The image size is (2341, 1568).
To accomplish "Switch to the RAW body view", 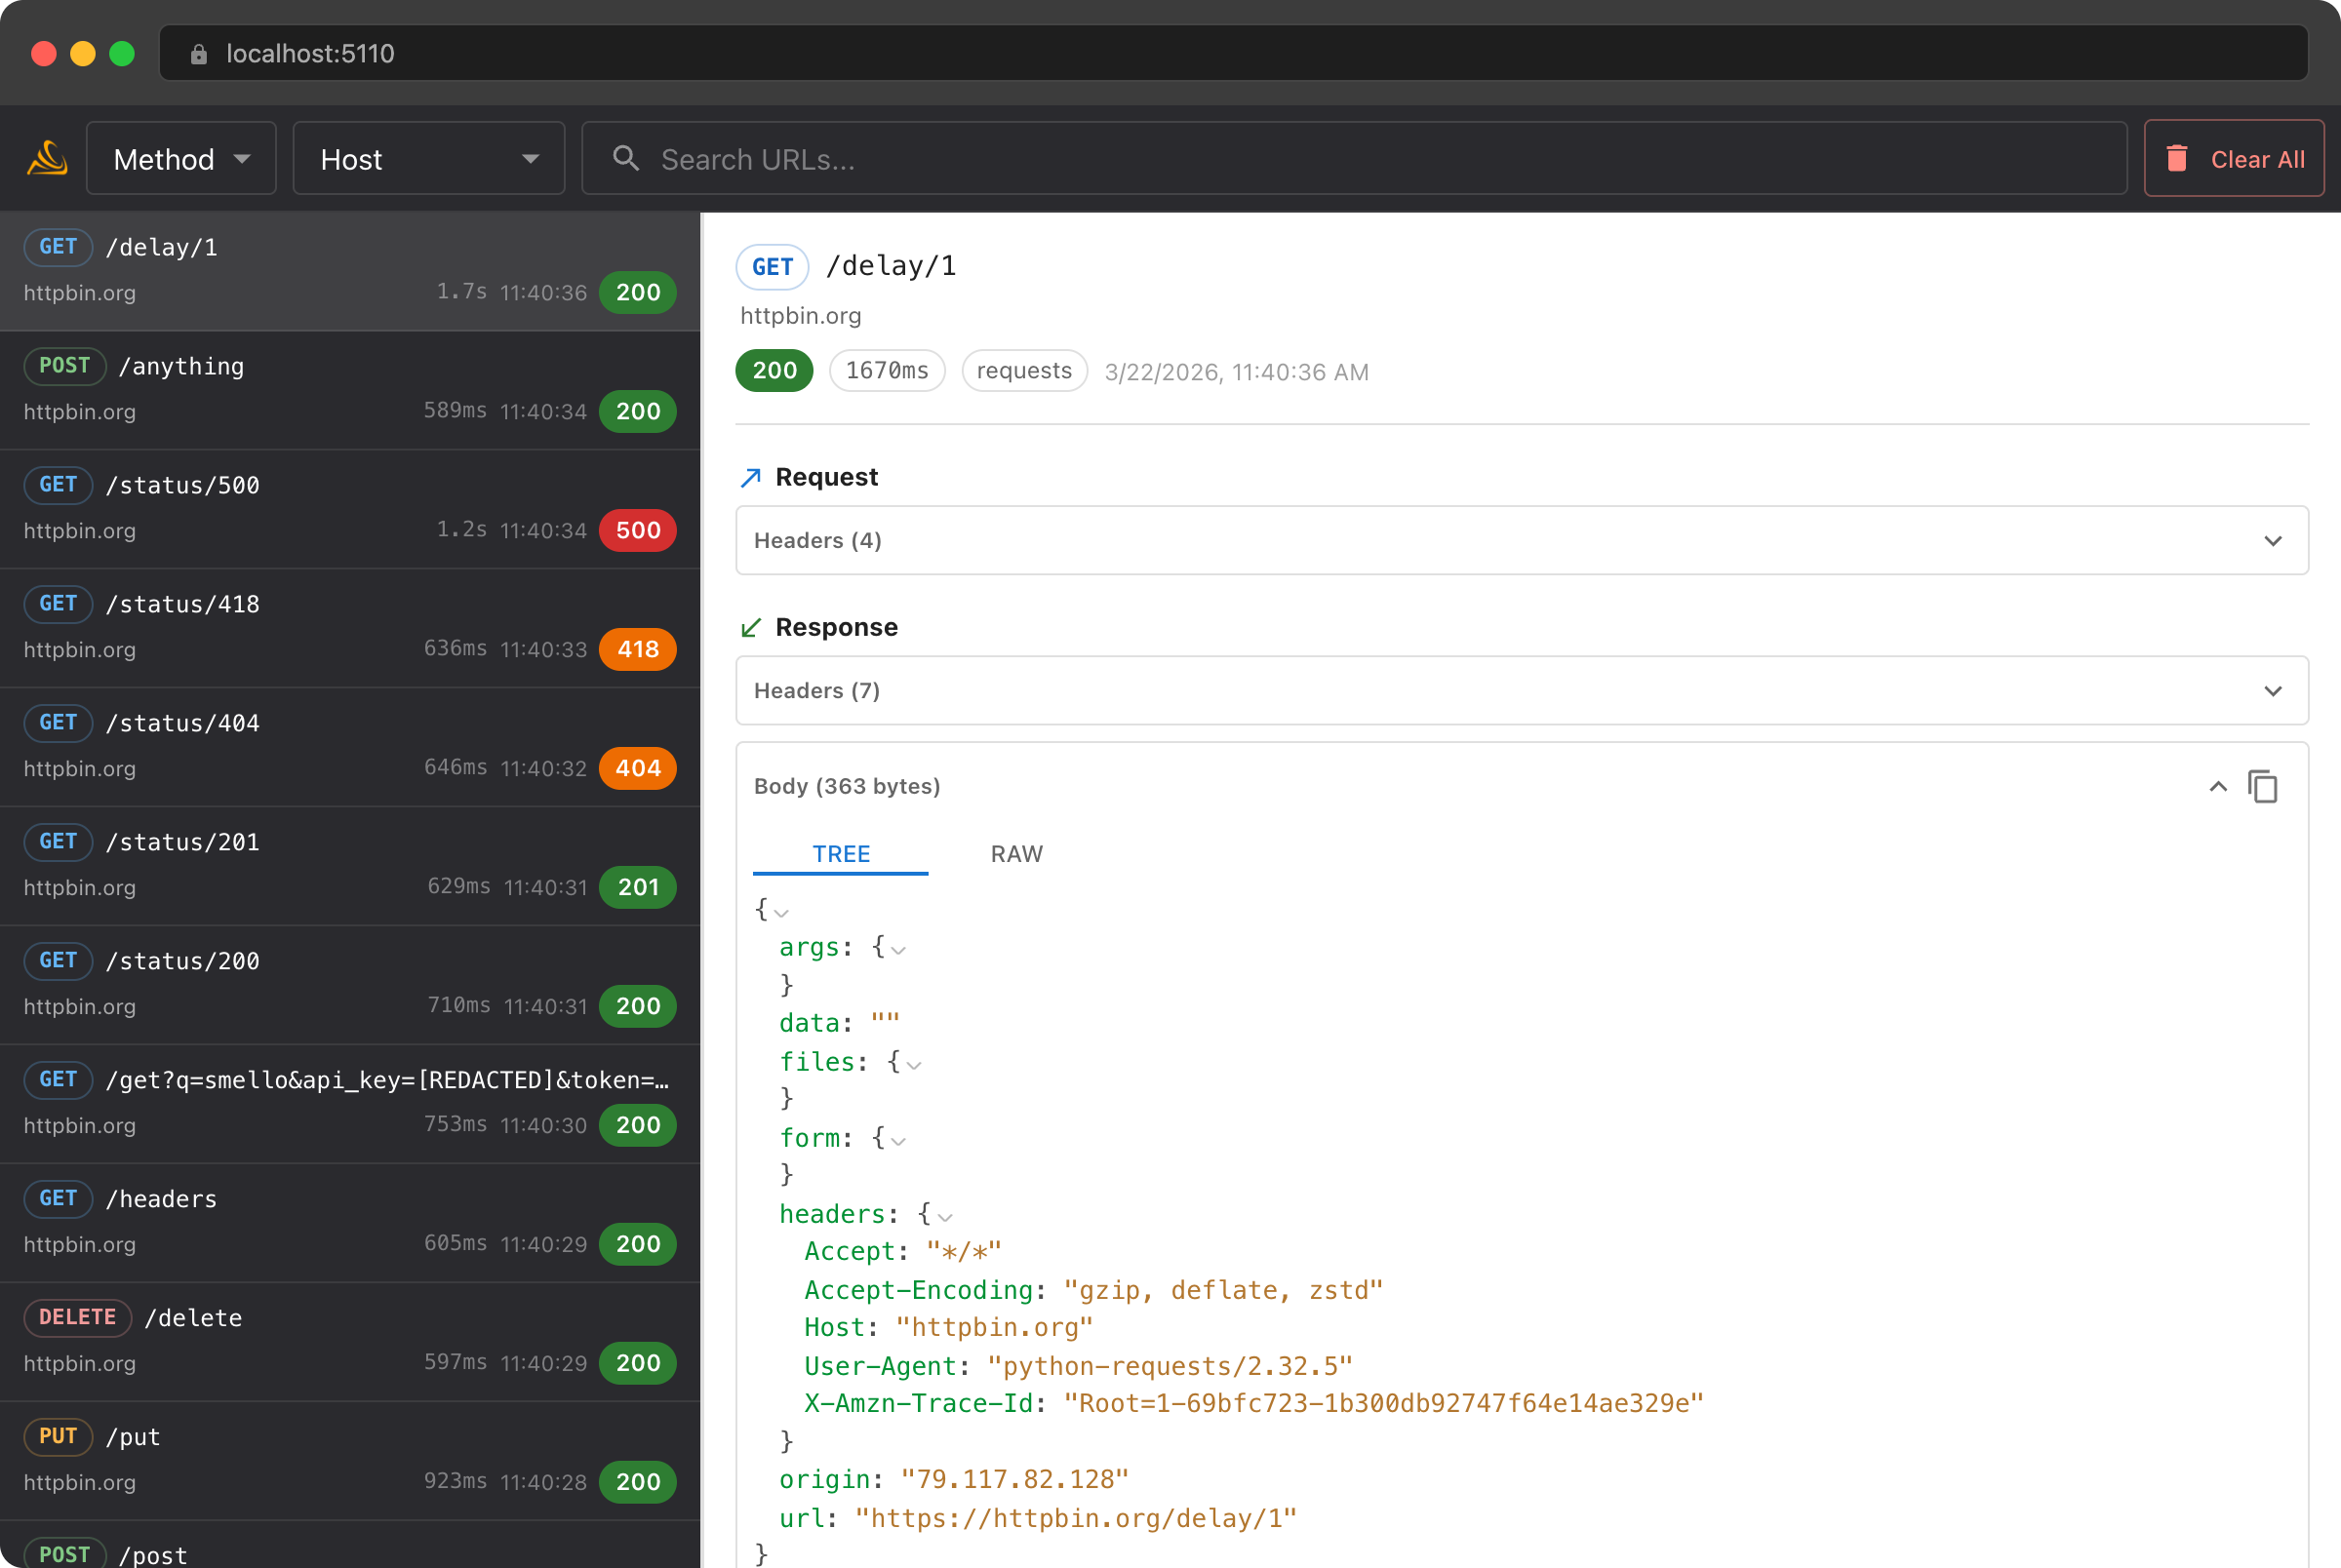I will (1016, 854).
